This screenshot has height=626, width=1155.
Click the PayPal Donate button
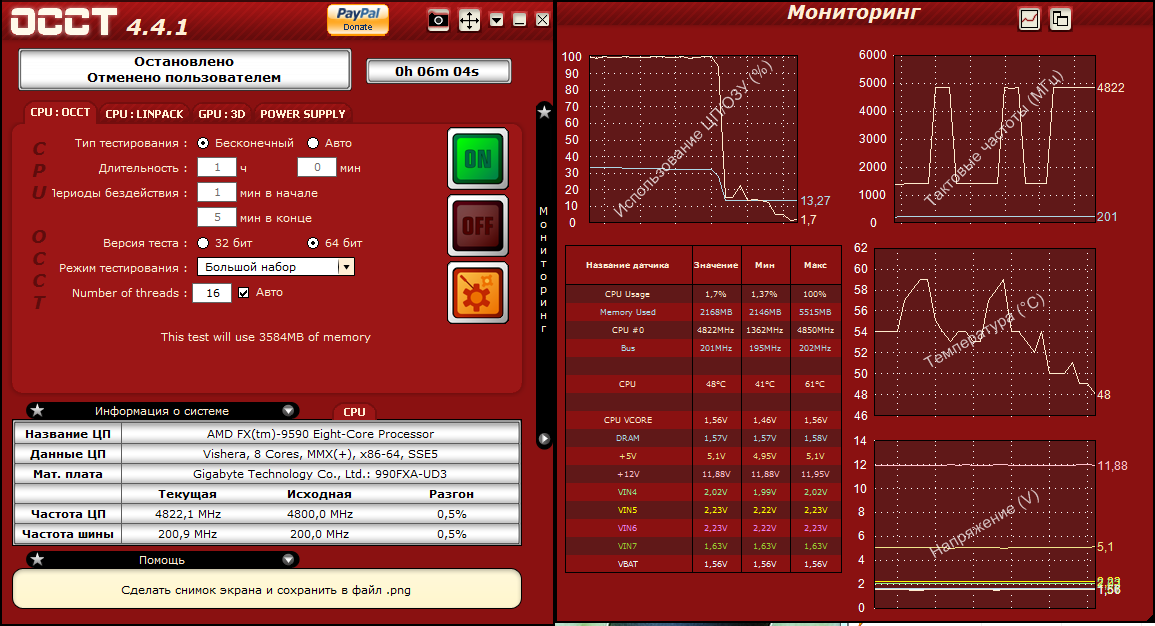[358, 19]
